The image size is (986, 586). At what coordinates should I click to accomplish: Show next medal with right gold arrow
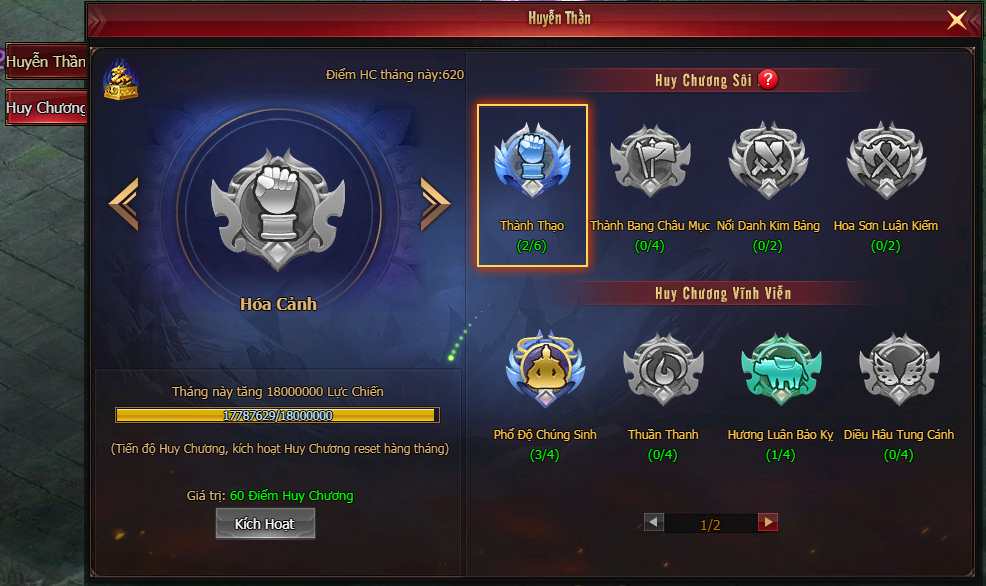pos(435,203)
